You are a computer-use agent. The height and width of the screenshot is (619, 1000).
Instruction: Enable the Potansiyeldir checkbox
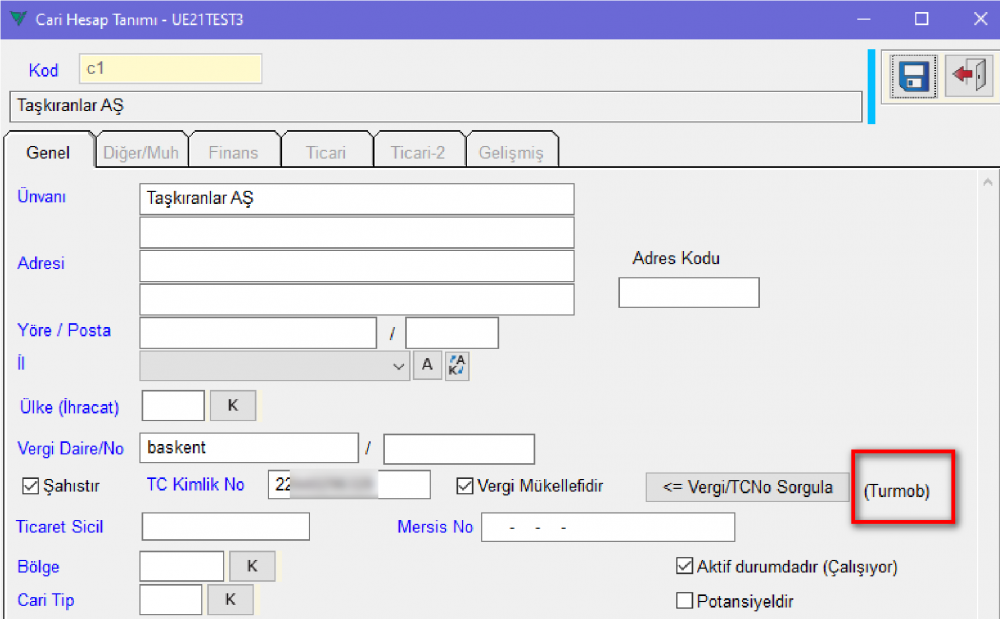pyautogui.click(x=685, y=601)
